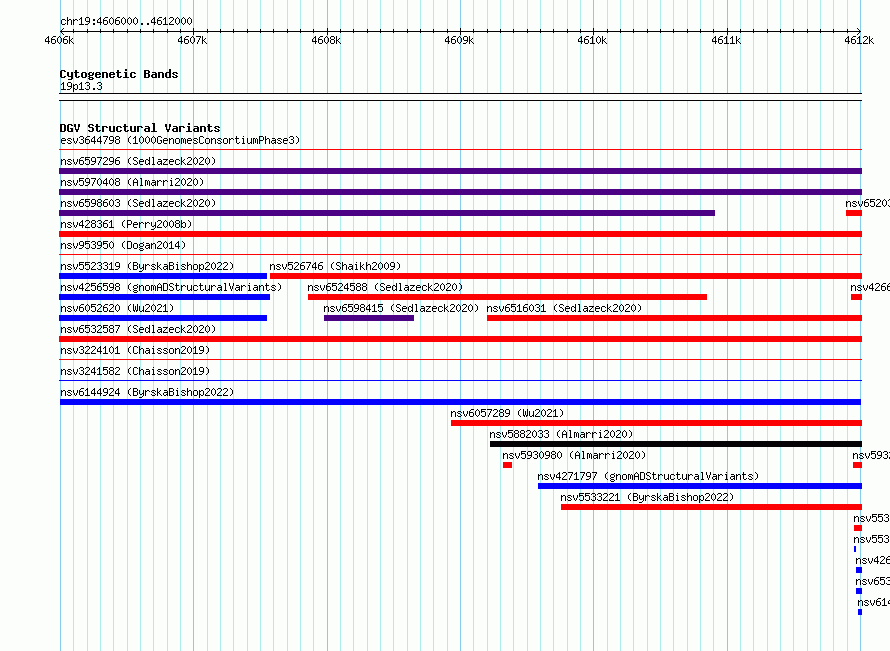Open the nsv5523319 (ByrskaBishop2022) label

pyautogui.click(x=147, y=266)
